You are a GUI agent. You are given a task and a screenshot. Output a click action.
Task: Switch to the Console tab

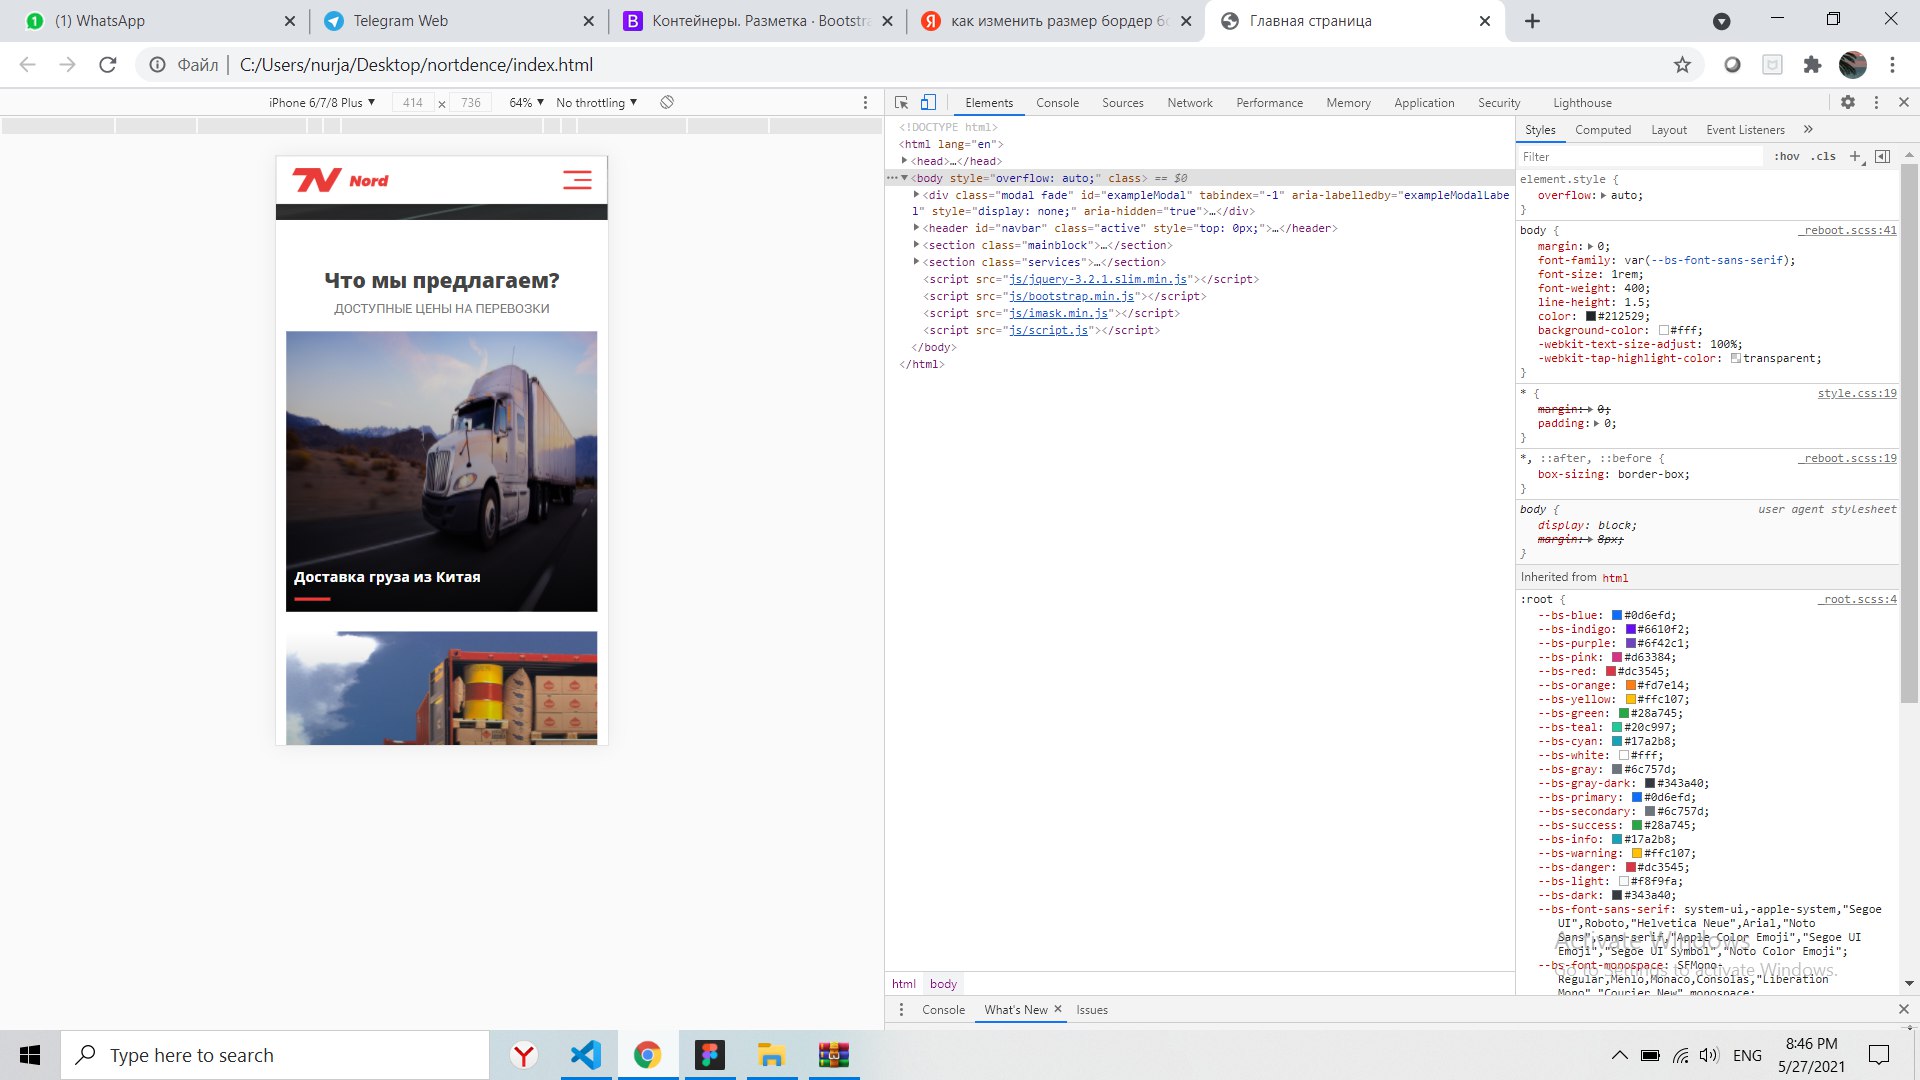[1057, 102]
